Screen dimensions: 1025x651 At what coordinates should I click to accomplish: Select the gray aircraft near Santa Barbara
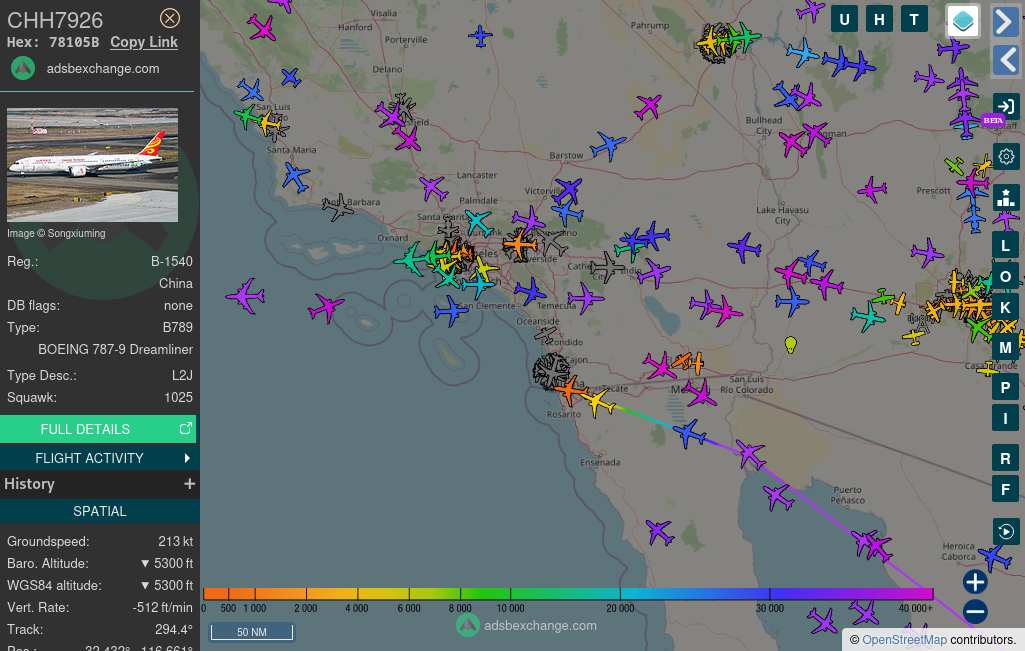point(338,207)
